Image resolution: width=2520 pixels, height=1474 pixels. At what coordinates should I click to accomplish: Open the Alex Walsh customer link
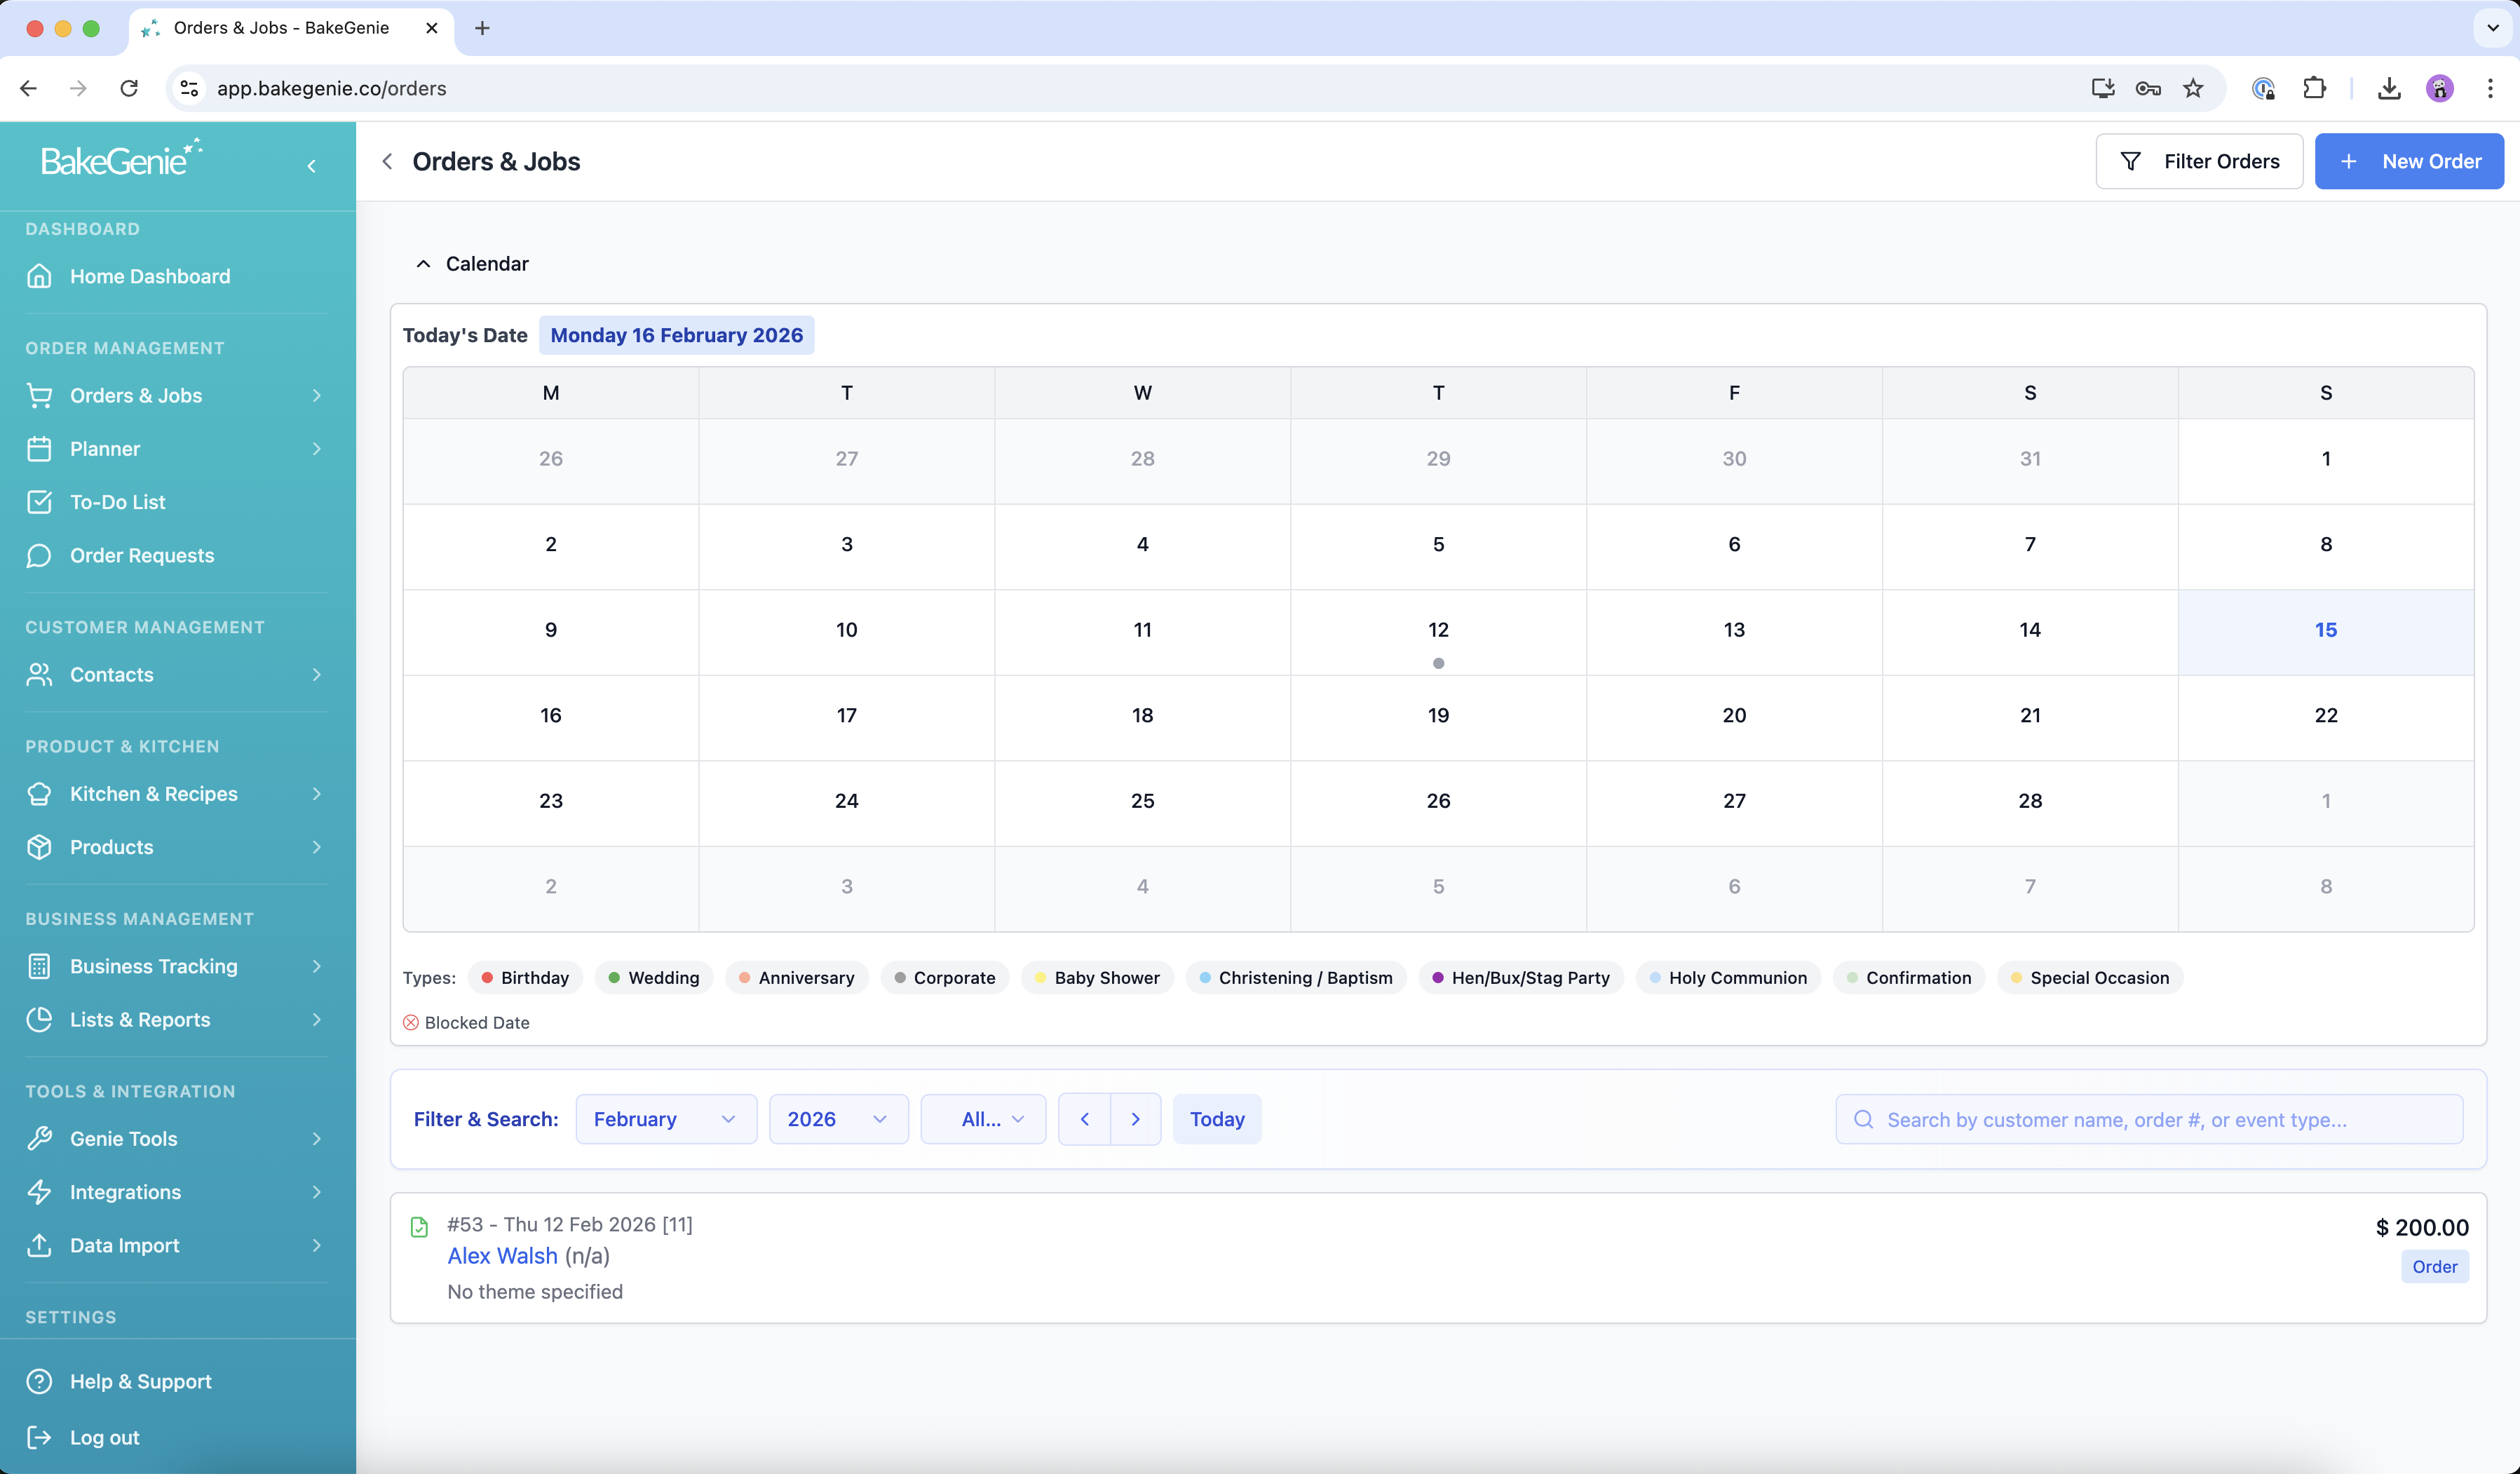tap(502, 1256)
